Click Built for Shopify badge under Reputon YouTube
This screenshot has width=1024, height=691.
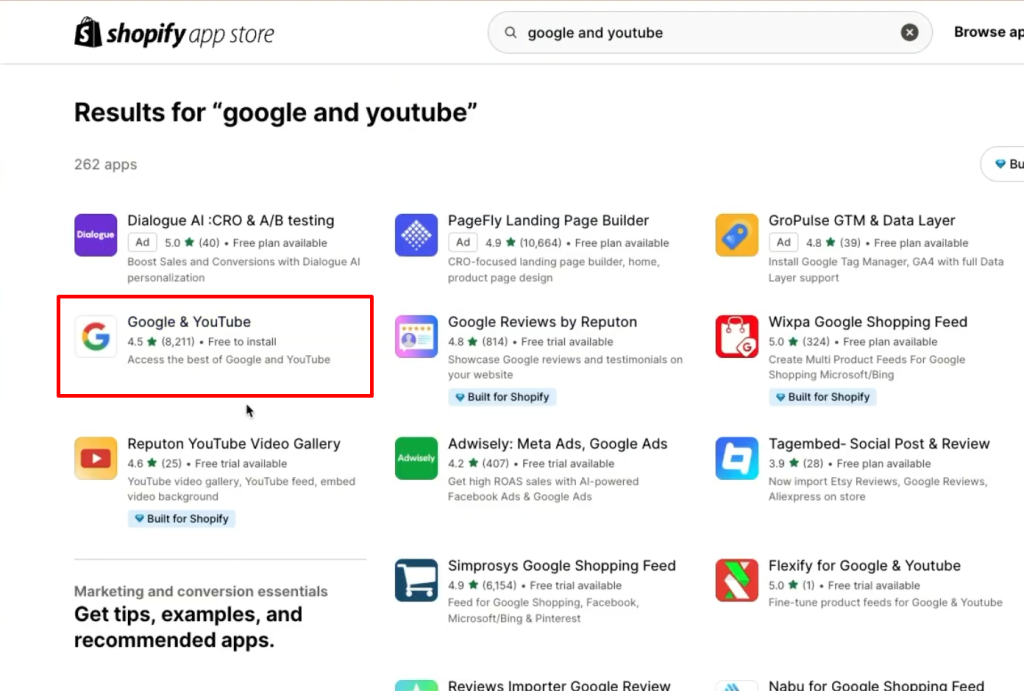[180, 519]
